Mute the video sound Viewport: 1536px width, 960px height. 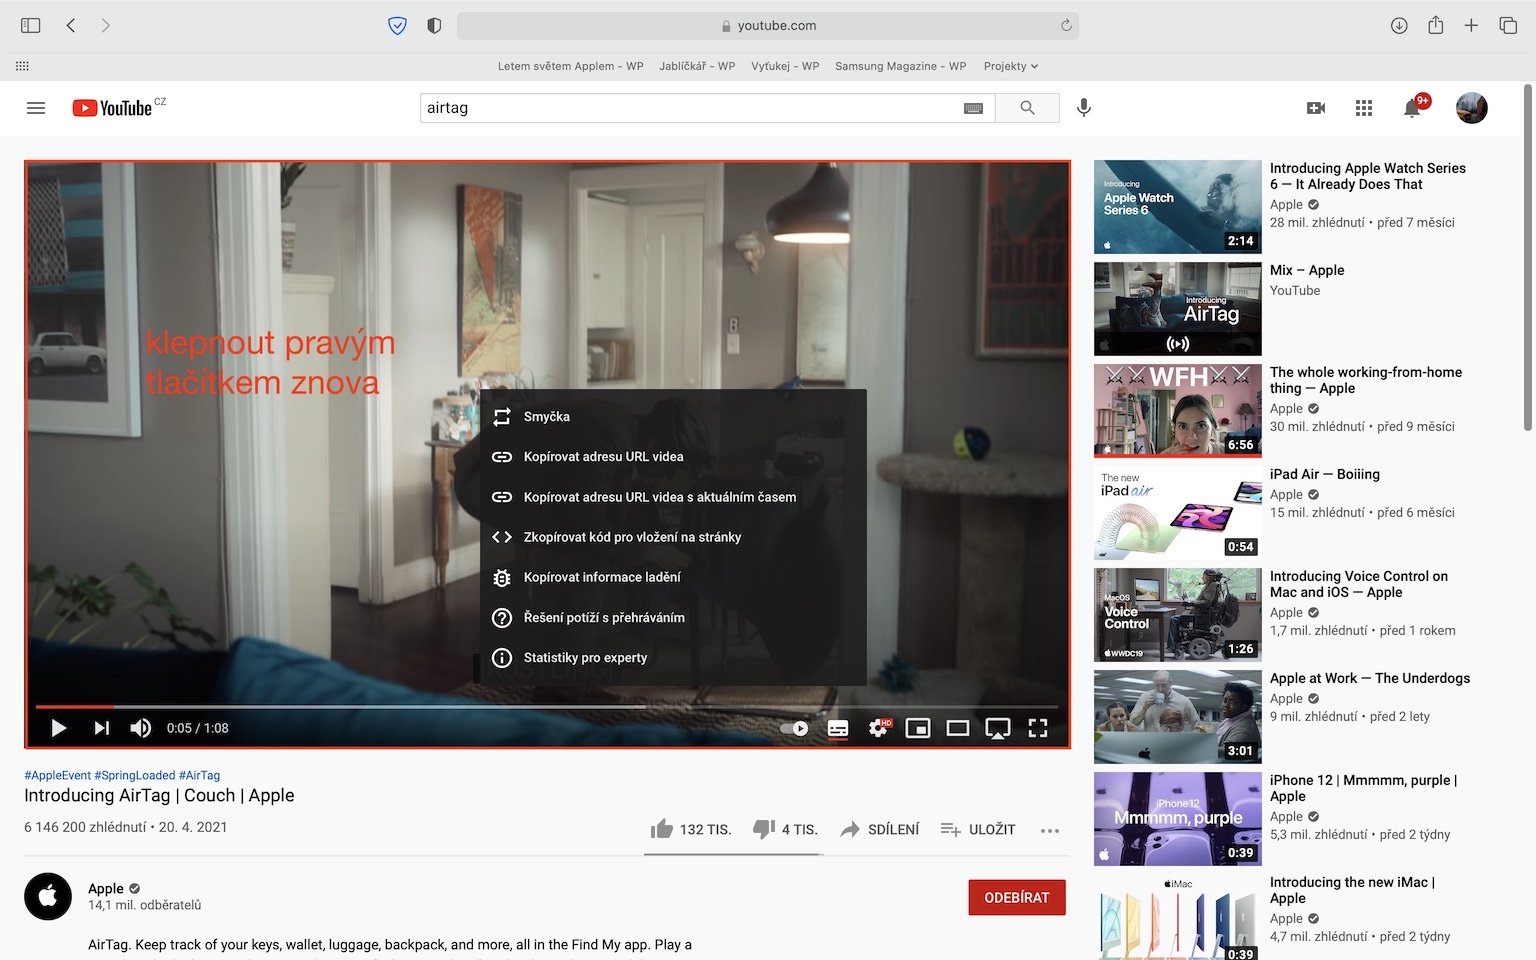(x=141, y=728)
